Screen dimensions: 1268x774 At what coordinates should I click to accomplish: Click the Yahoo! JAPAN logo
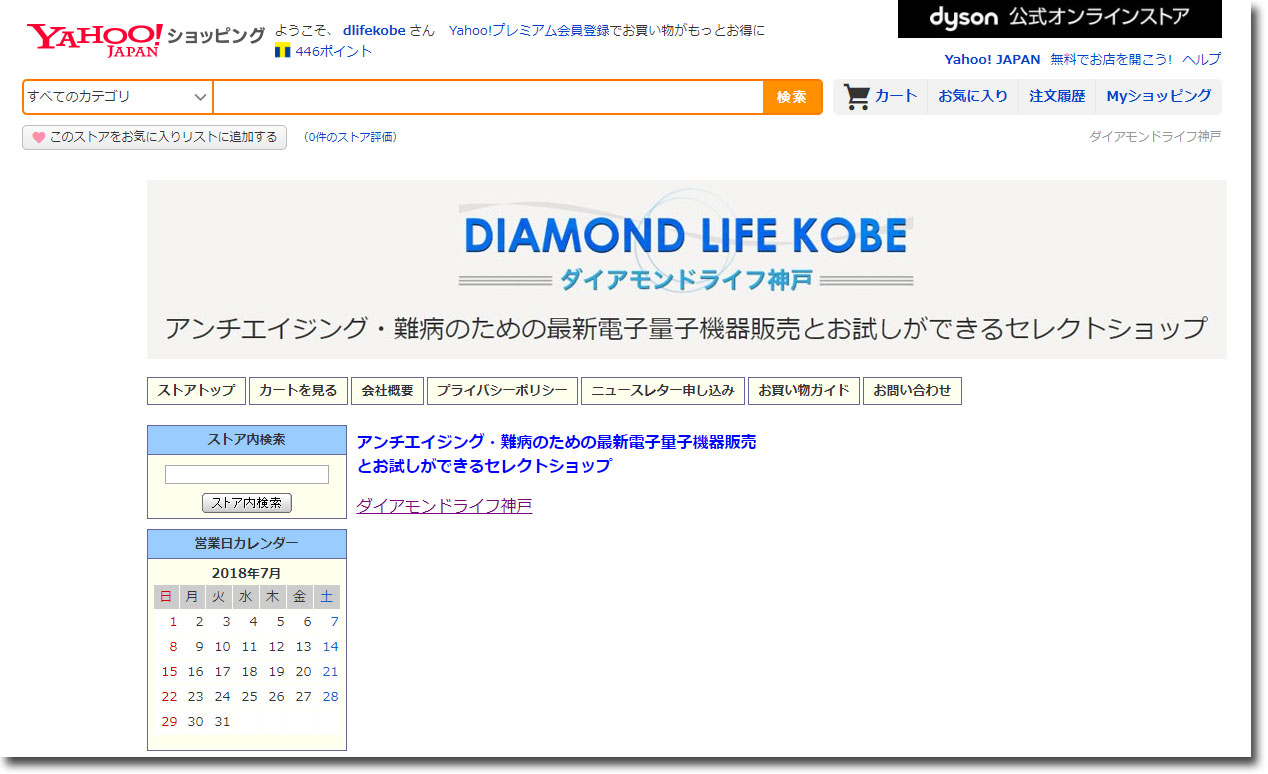coord(95,40)
